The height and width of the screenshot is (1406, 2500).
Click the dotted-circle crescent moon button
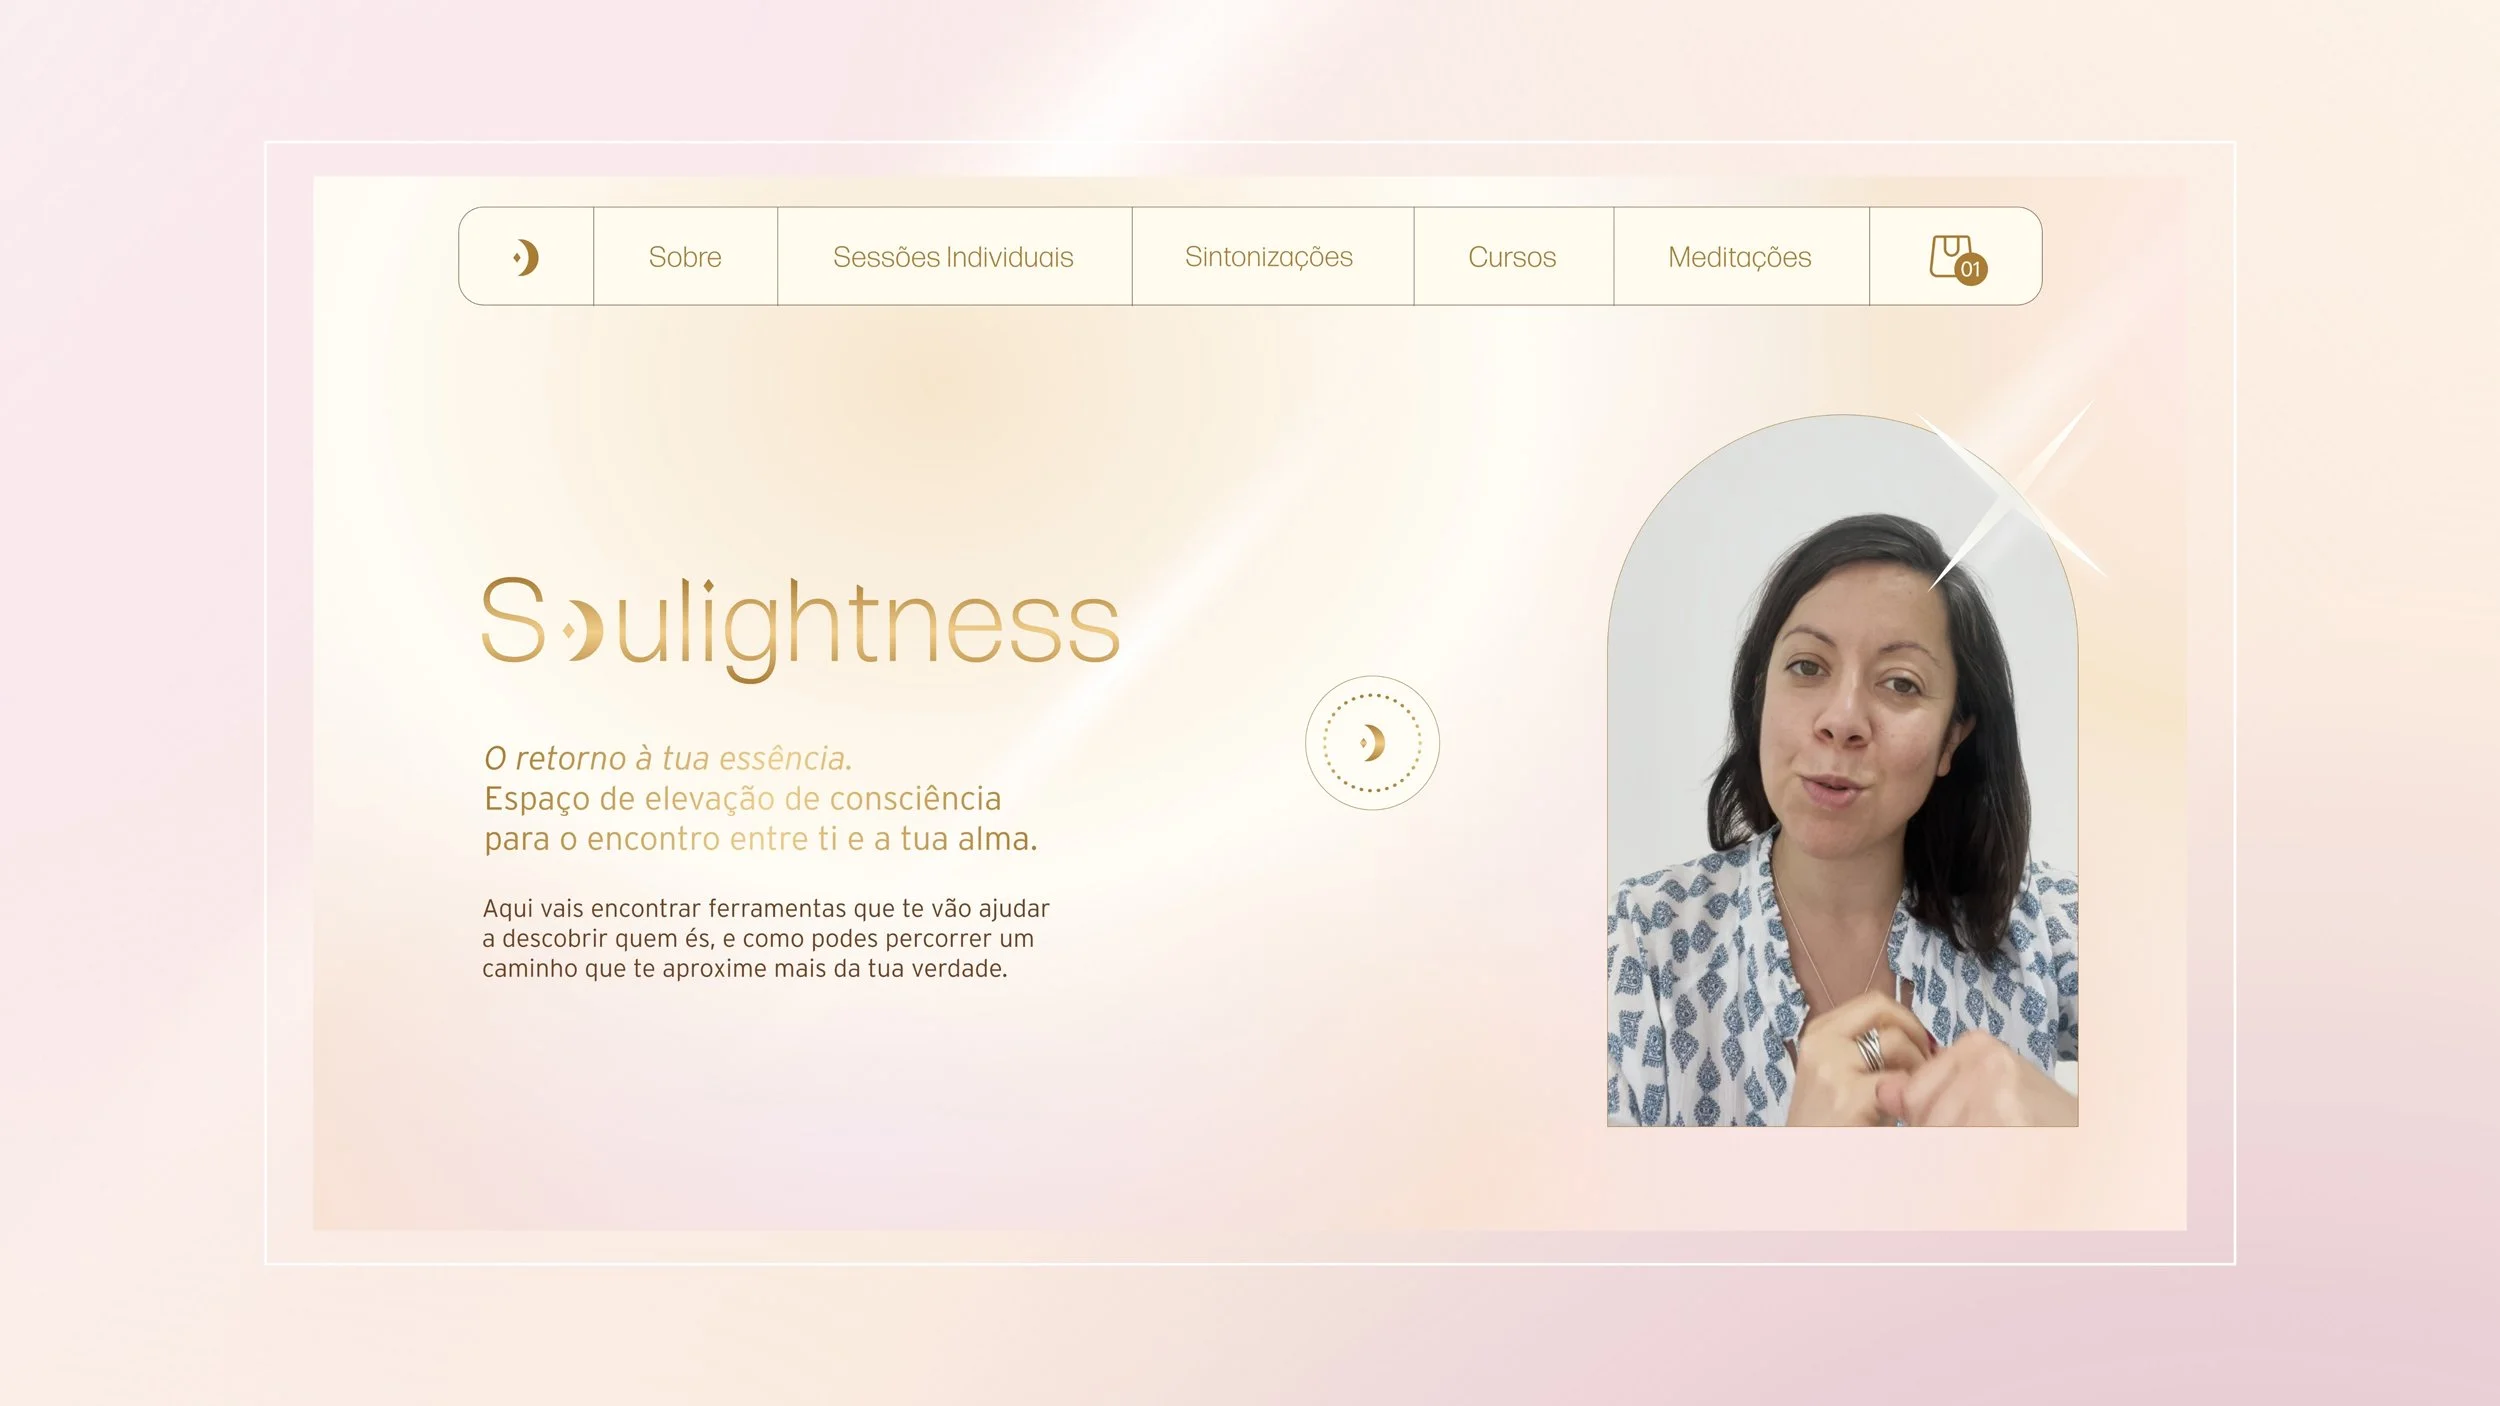(x=1372, y=743)
